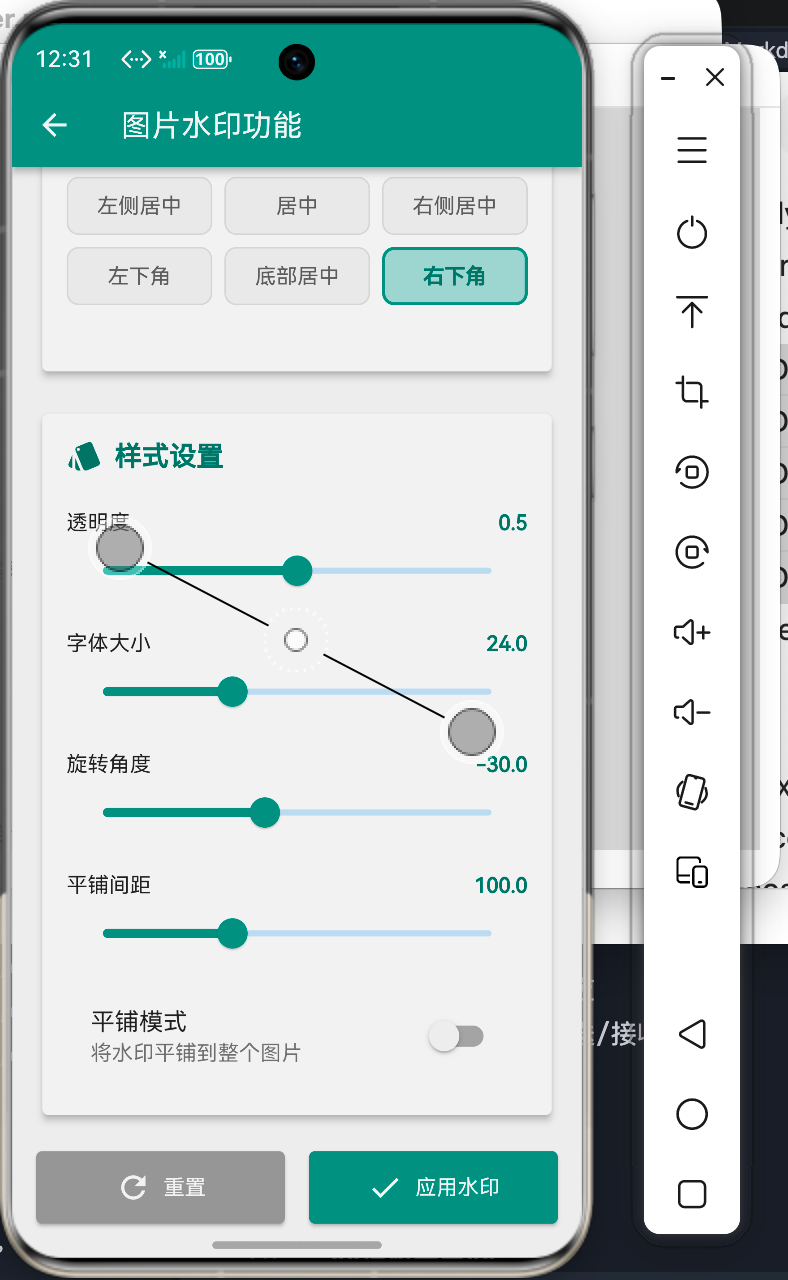Click the pin-to-top arrow icon
The height and width of the screenshot is (1280, 788).
[x=692, y=313]
